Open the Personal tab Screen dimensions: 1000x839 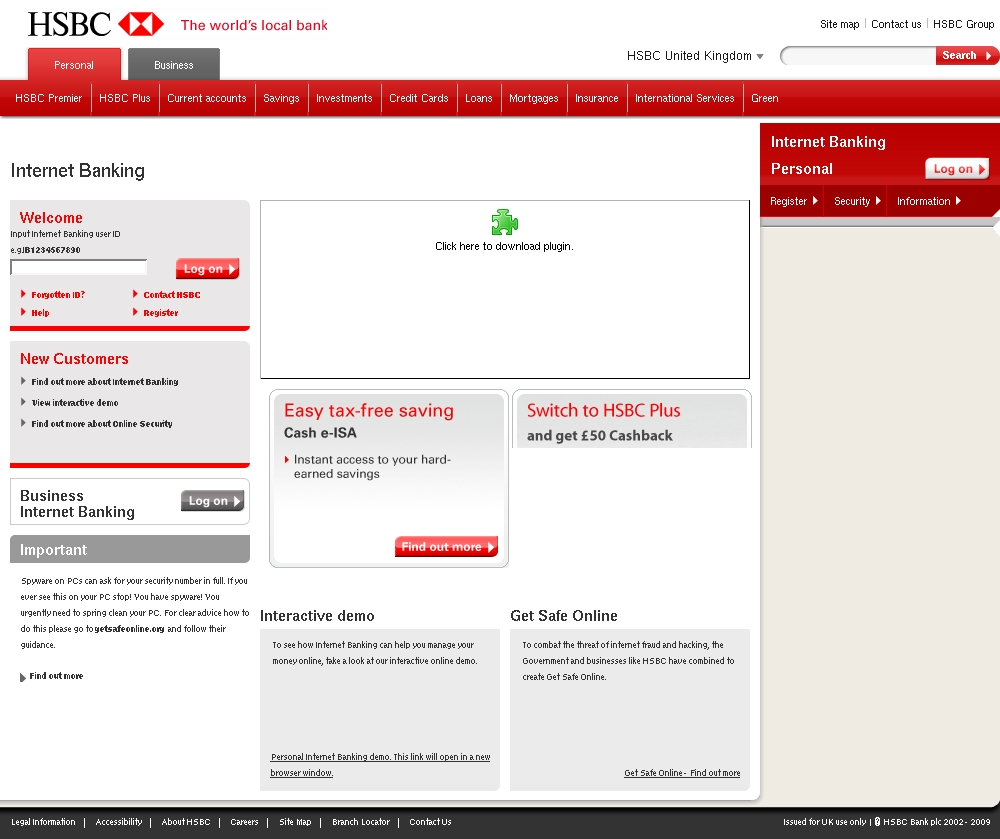[74, 65]
